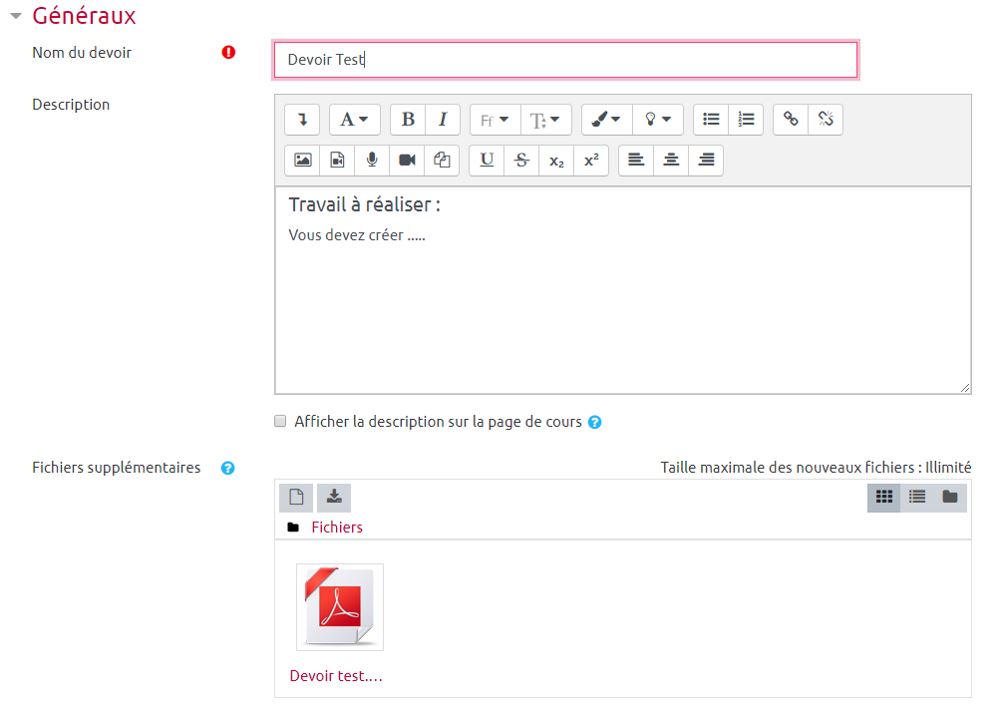Click the microphone record audio icon
Screen dimensions: 985x714
(x=372, y=160)
